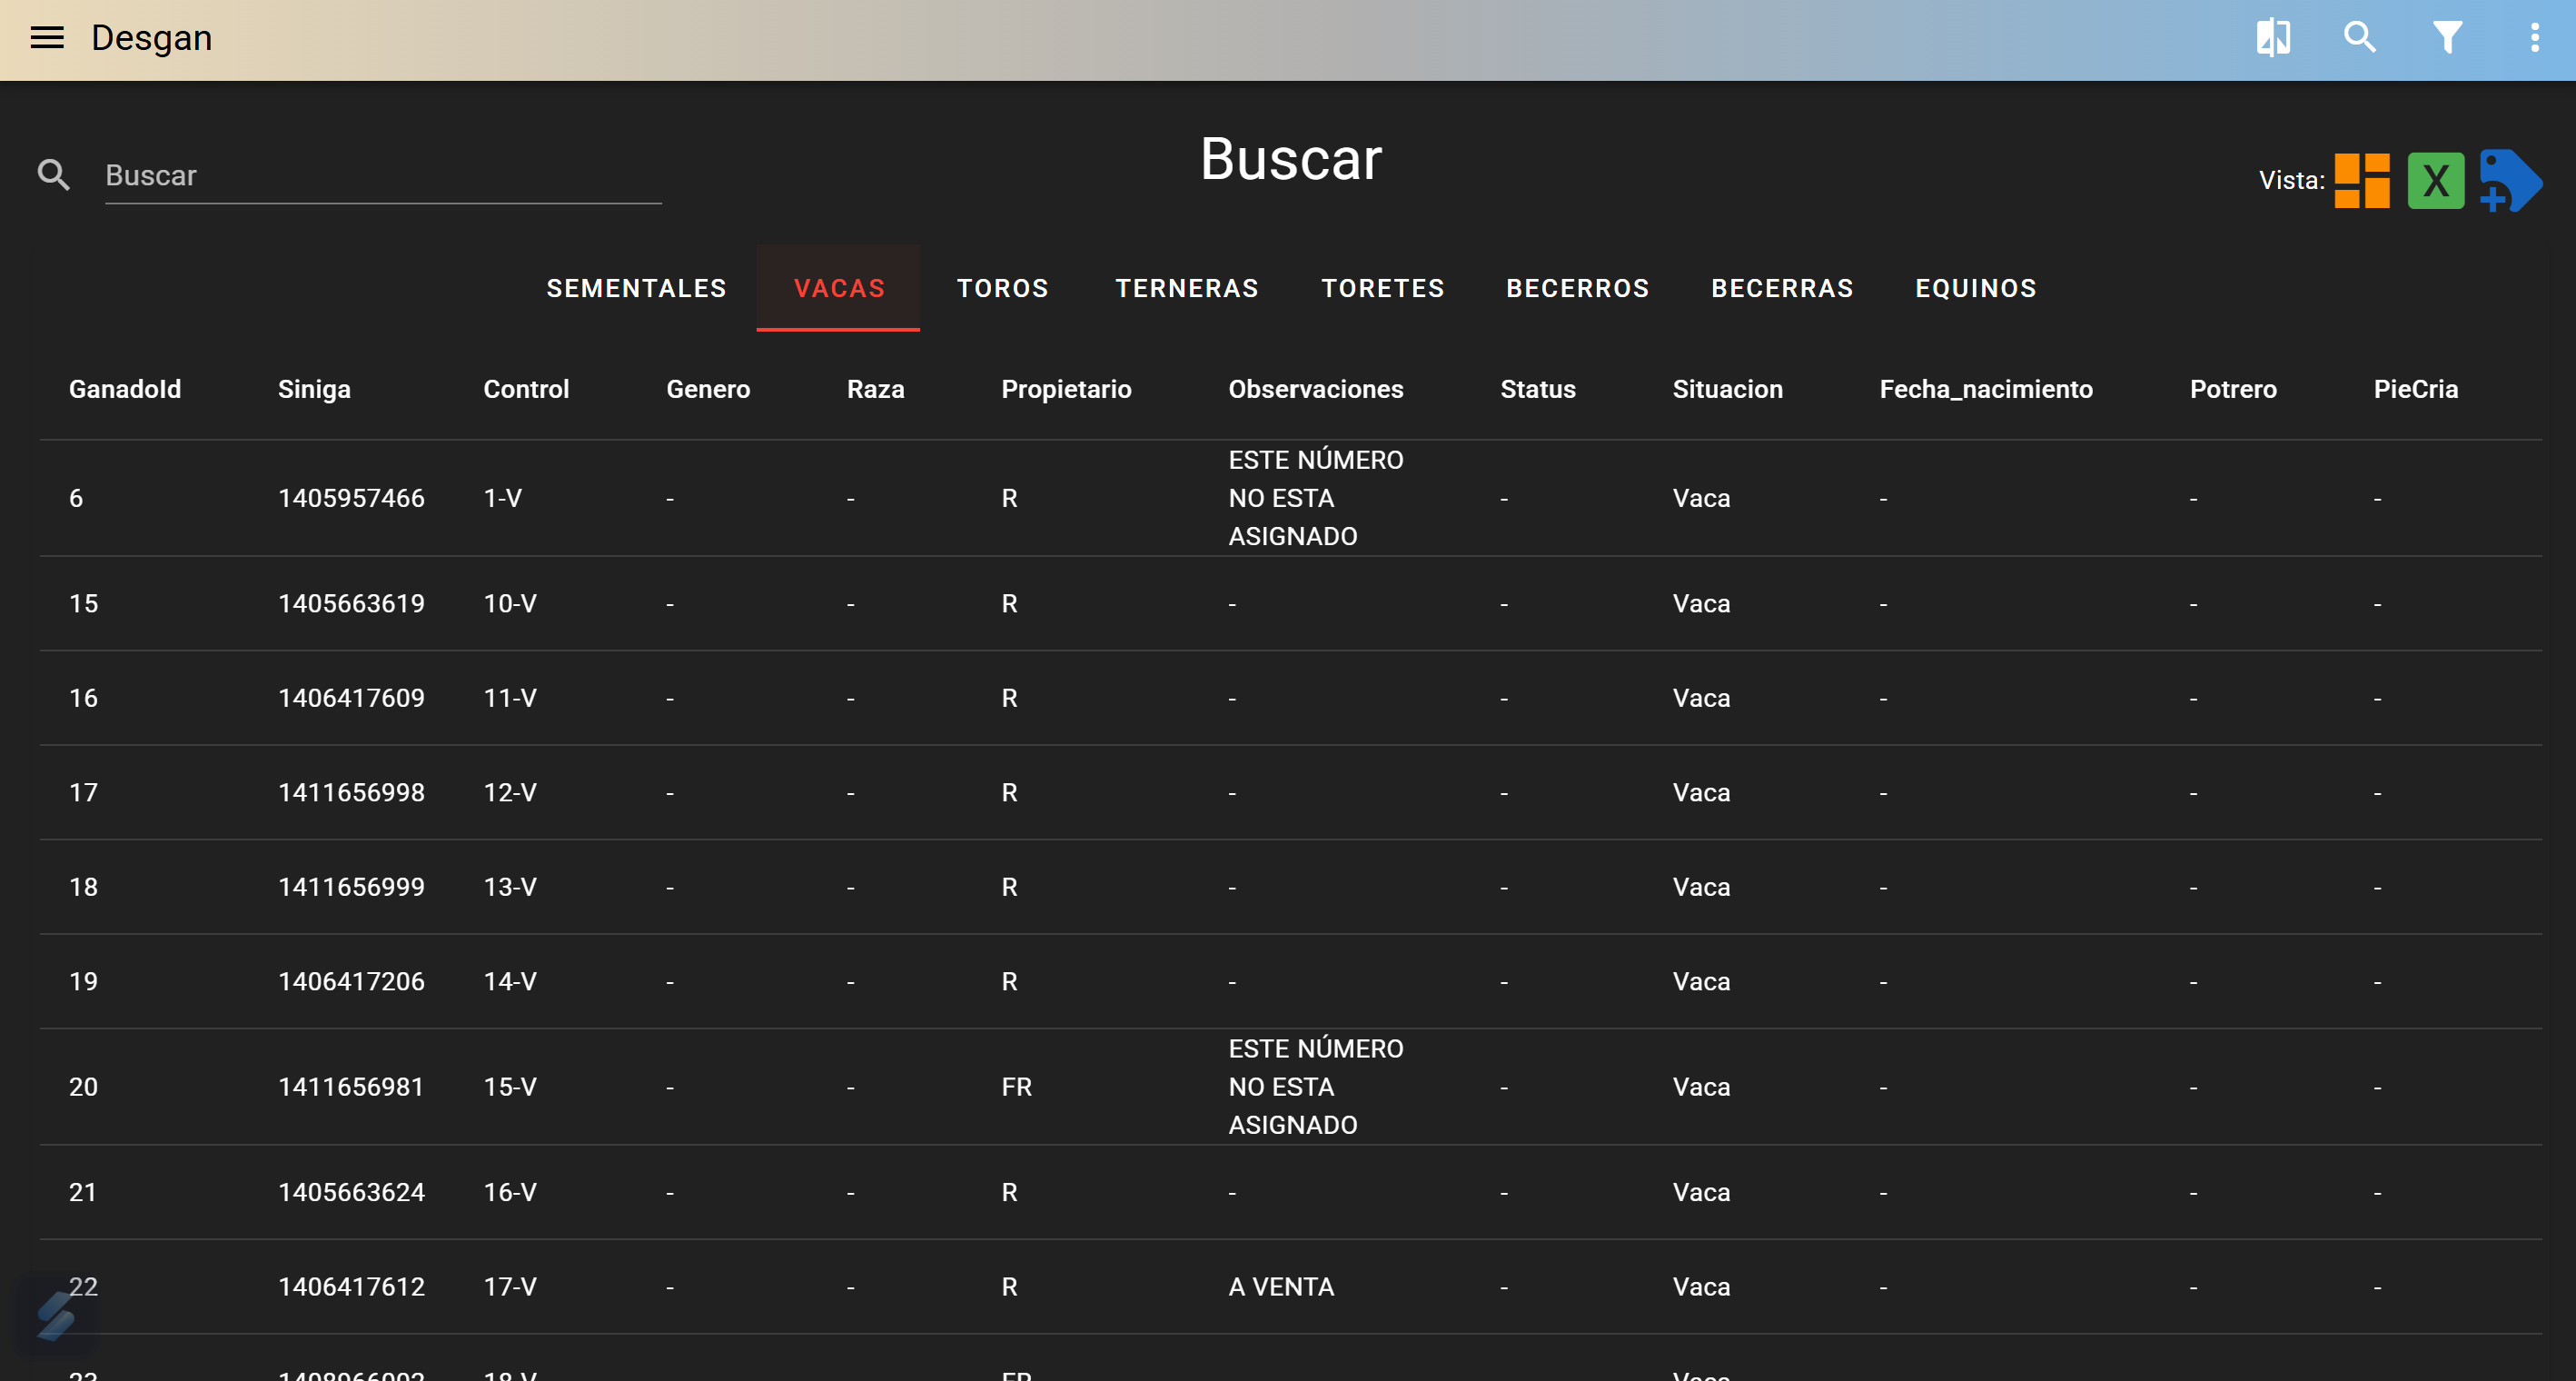Screen dimensions: 2576x1381
Task: Click the compare/translate icon in top bar
Action: click(2272, 38)
